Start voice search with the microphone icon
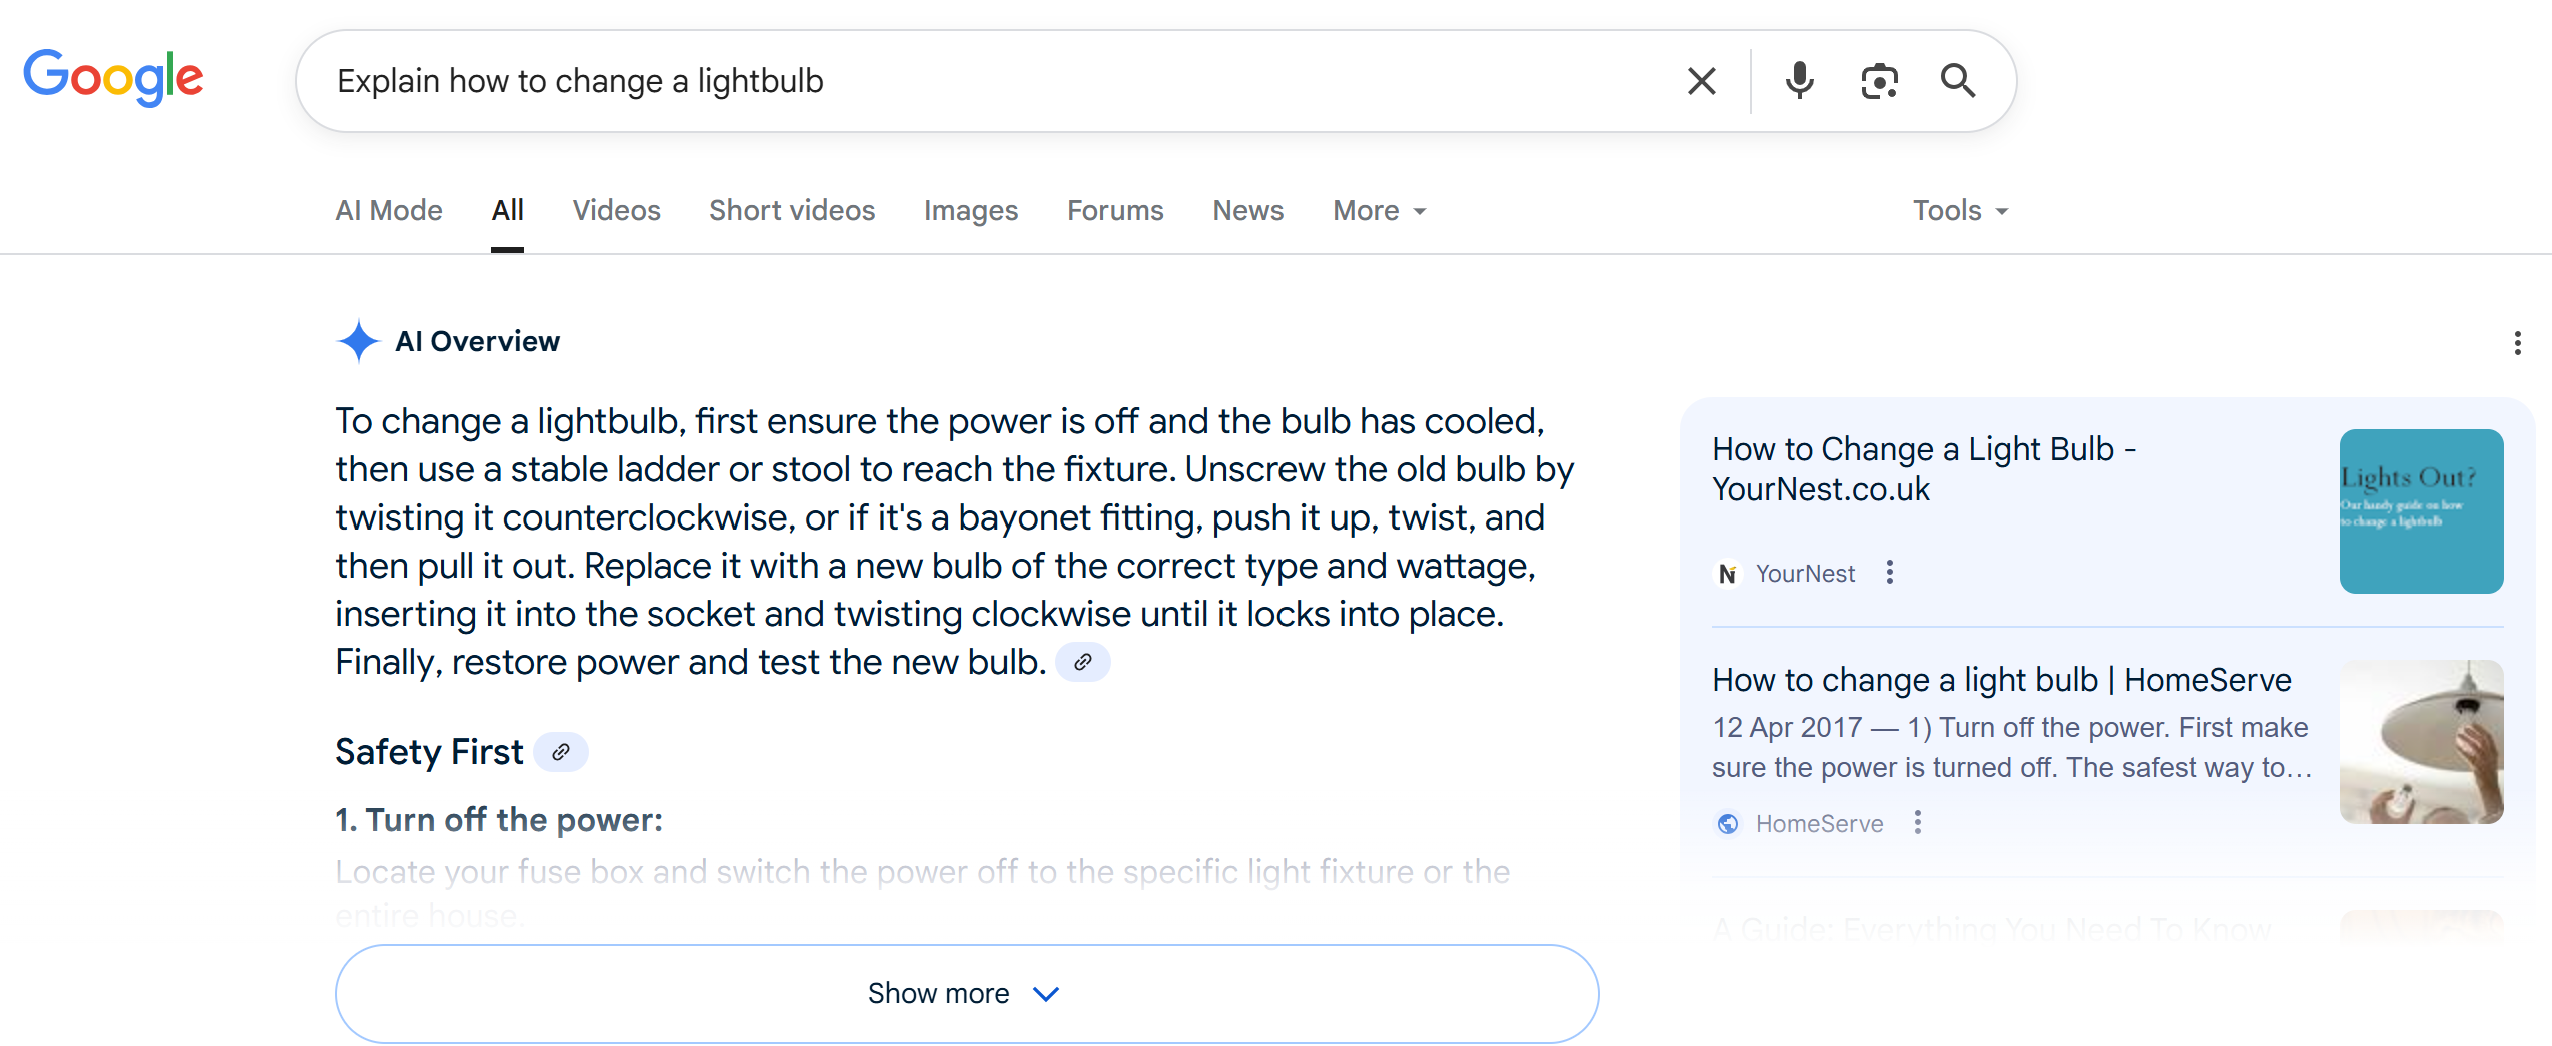Viewport: 2552px width, 1046px height. click(1799, 81)
